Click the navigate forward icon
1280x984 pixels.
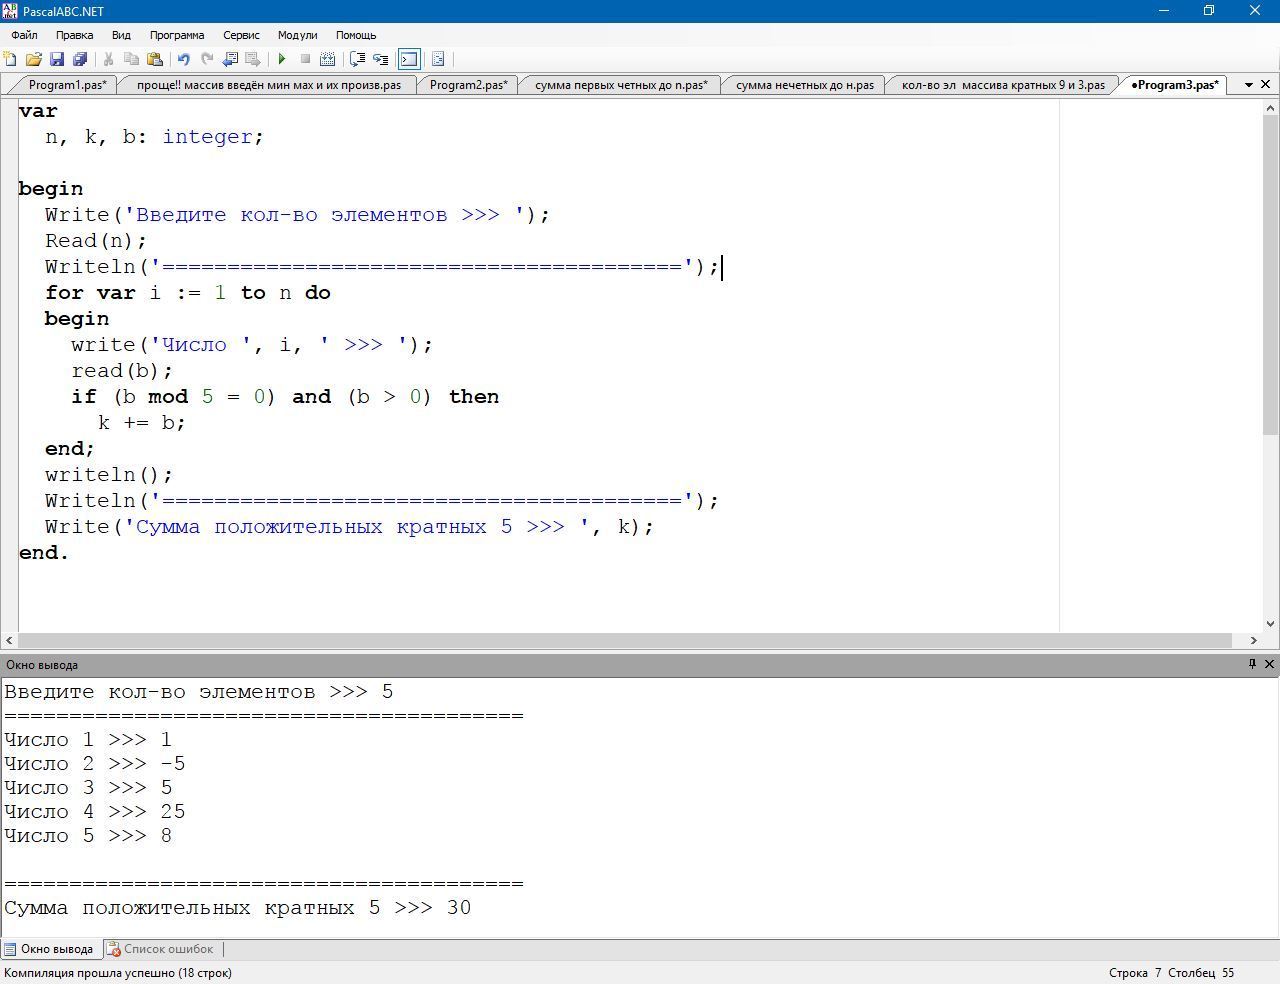(253, 59)
